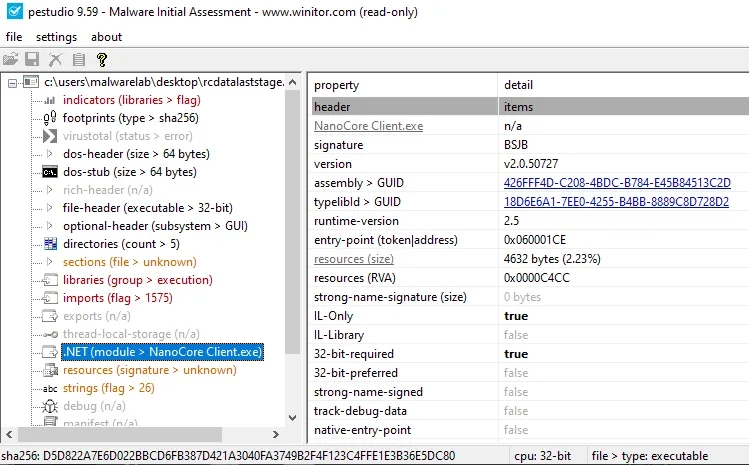Open the typelibId GUID link

click(617, 202)
